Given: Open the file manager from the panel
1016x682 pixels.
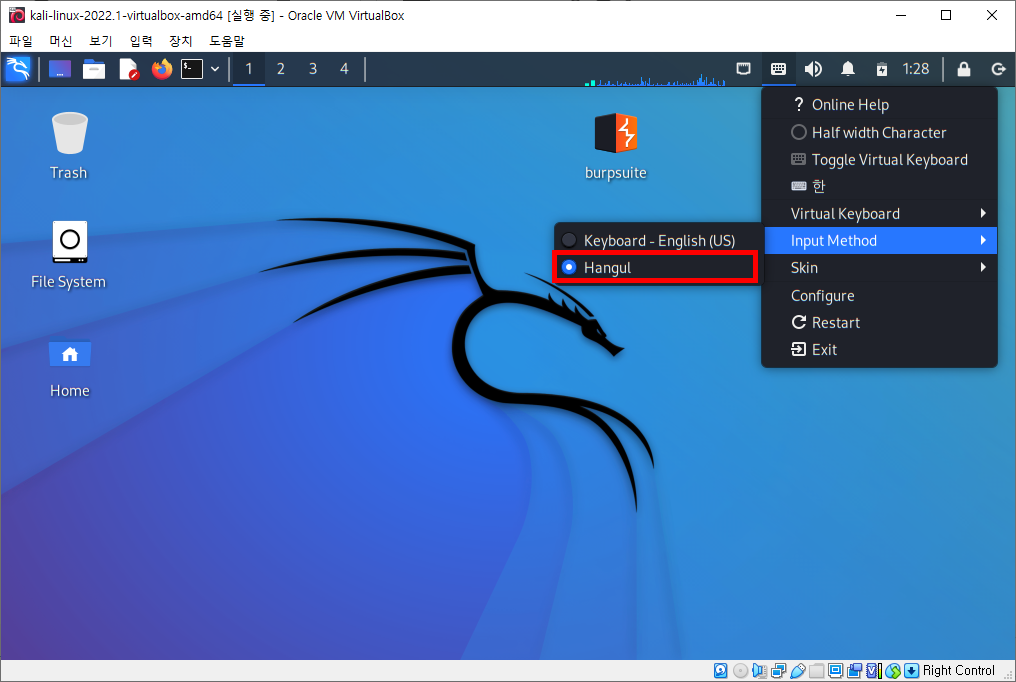Looking at the screenshot, I should (94, 69).
